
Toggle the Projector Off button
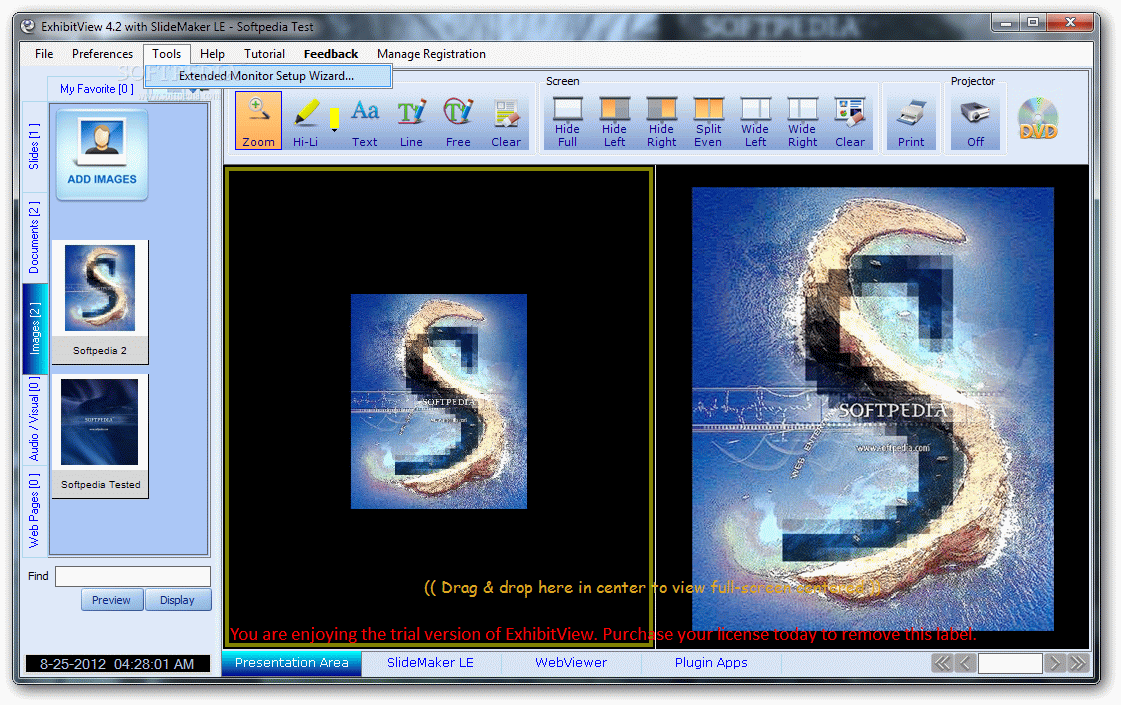pos(976,122)
